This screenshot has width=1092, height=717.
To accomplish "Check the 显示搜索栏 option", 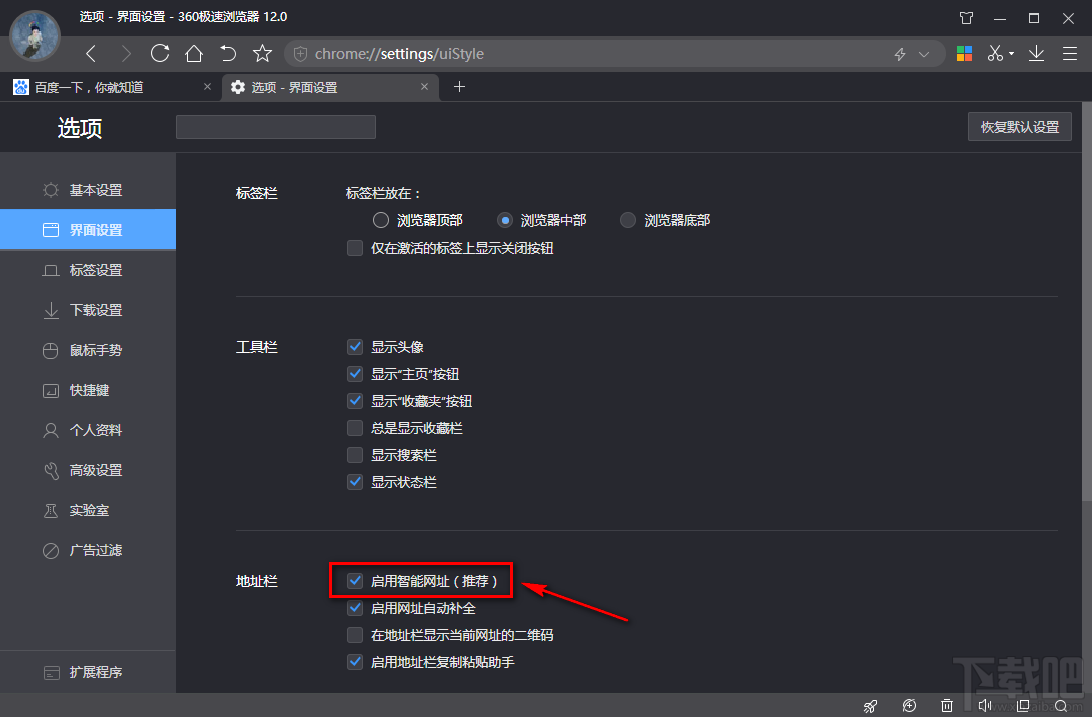I will pyautogui.click(x=355, y=455).
